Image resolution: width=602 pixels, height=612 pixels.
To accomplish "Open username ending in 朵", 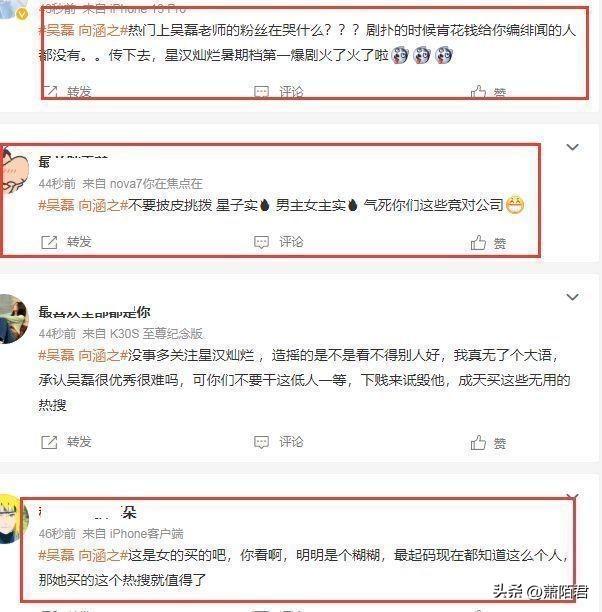I will pyautogui.click(x=87, y=512).
